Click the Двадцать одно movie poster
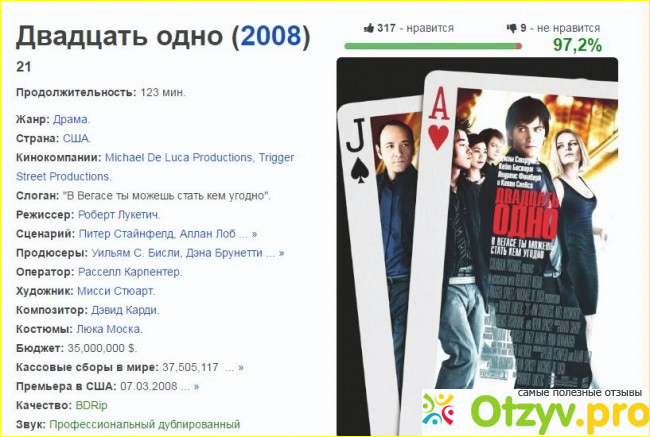The image size is (650, 437). (477, 246)
